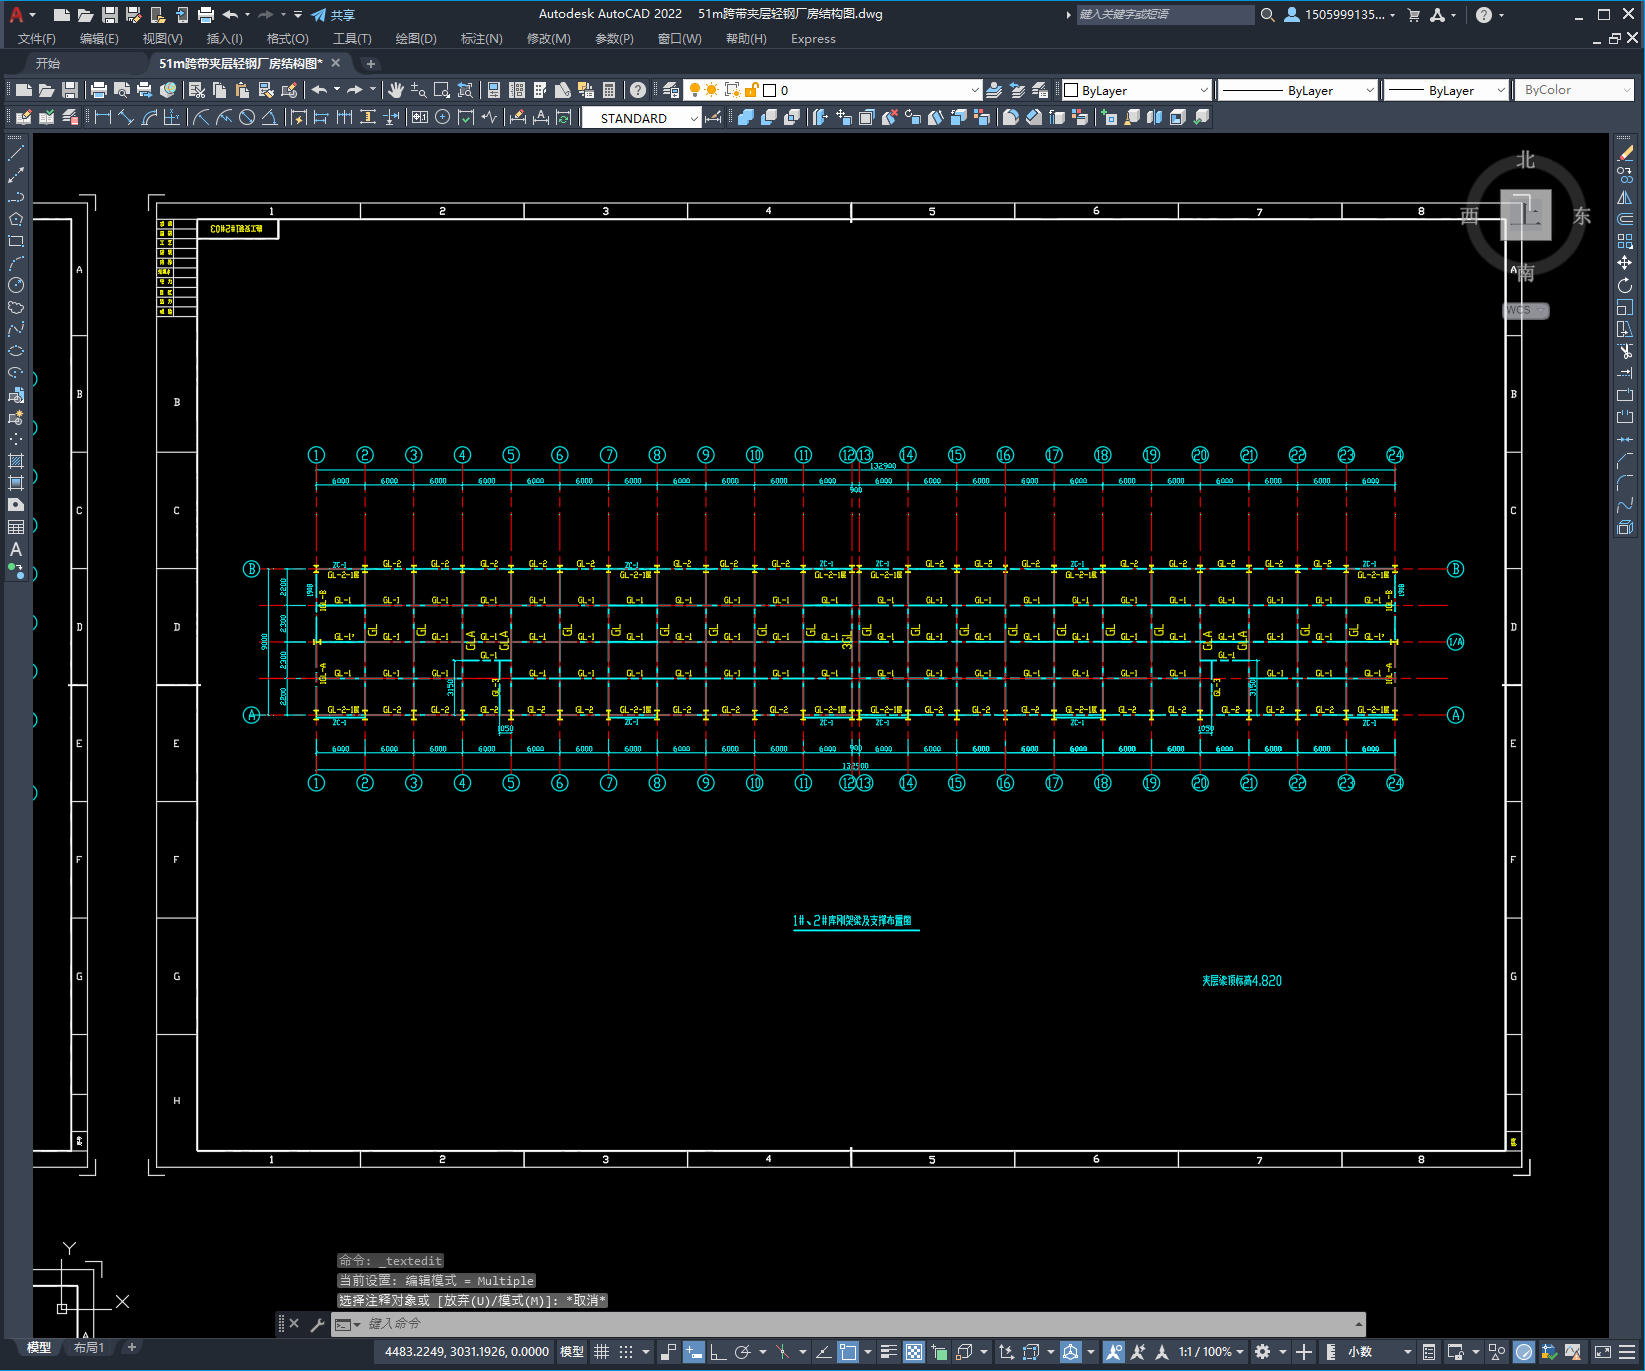Select the Move tool in modify toolbar
Screen dimensions: 1645x1371
tap(1625, 263)
